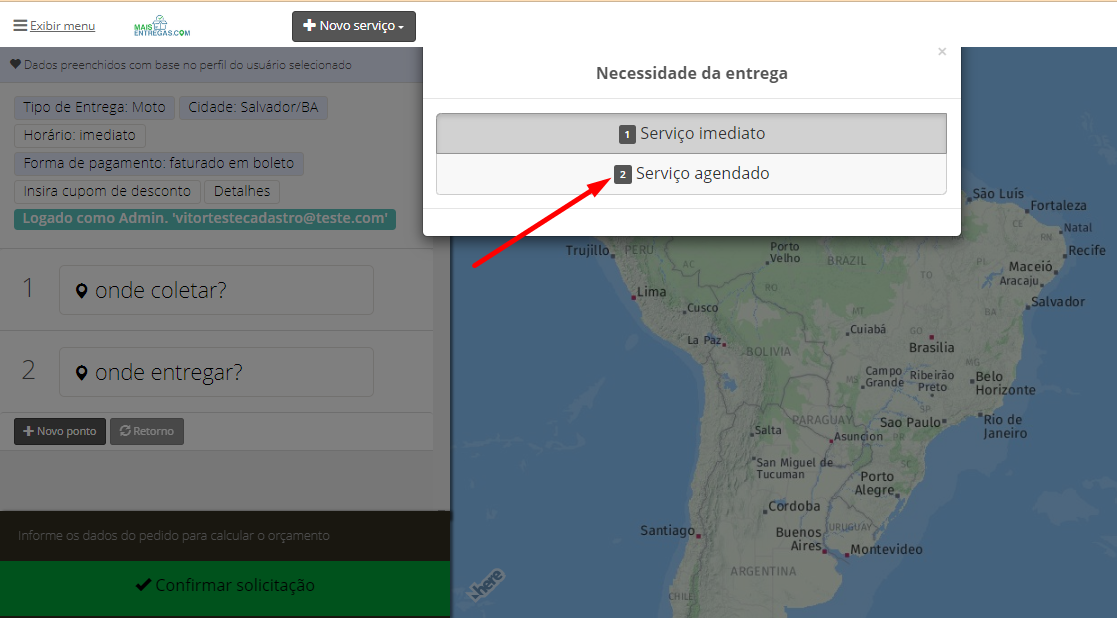1117x618 pixels.
Task: Open the Novo serviço dropdown
Action: (354, 26)
